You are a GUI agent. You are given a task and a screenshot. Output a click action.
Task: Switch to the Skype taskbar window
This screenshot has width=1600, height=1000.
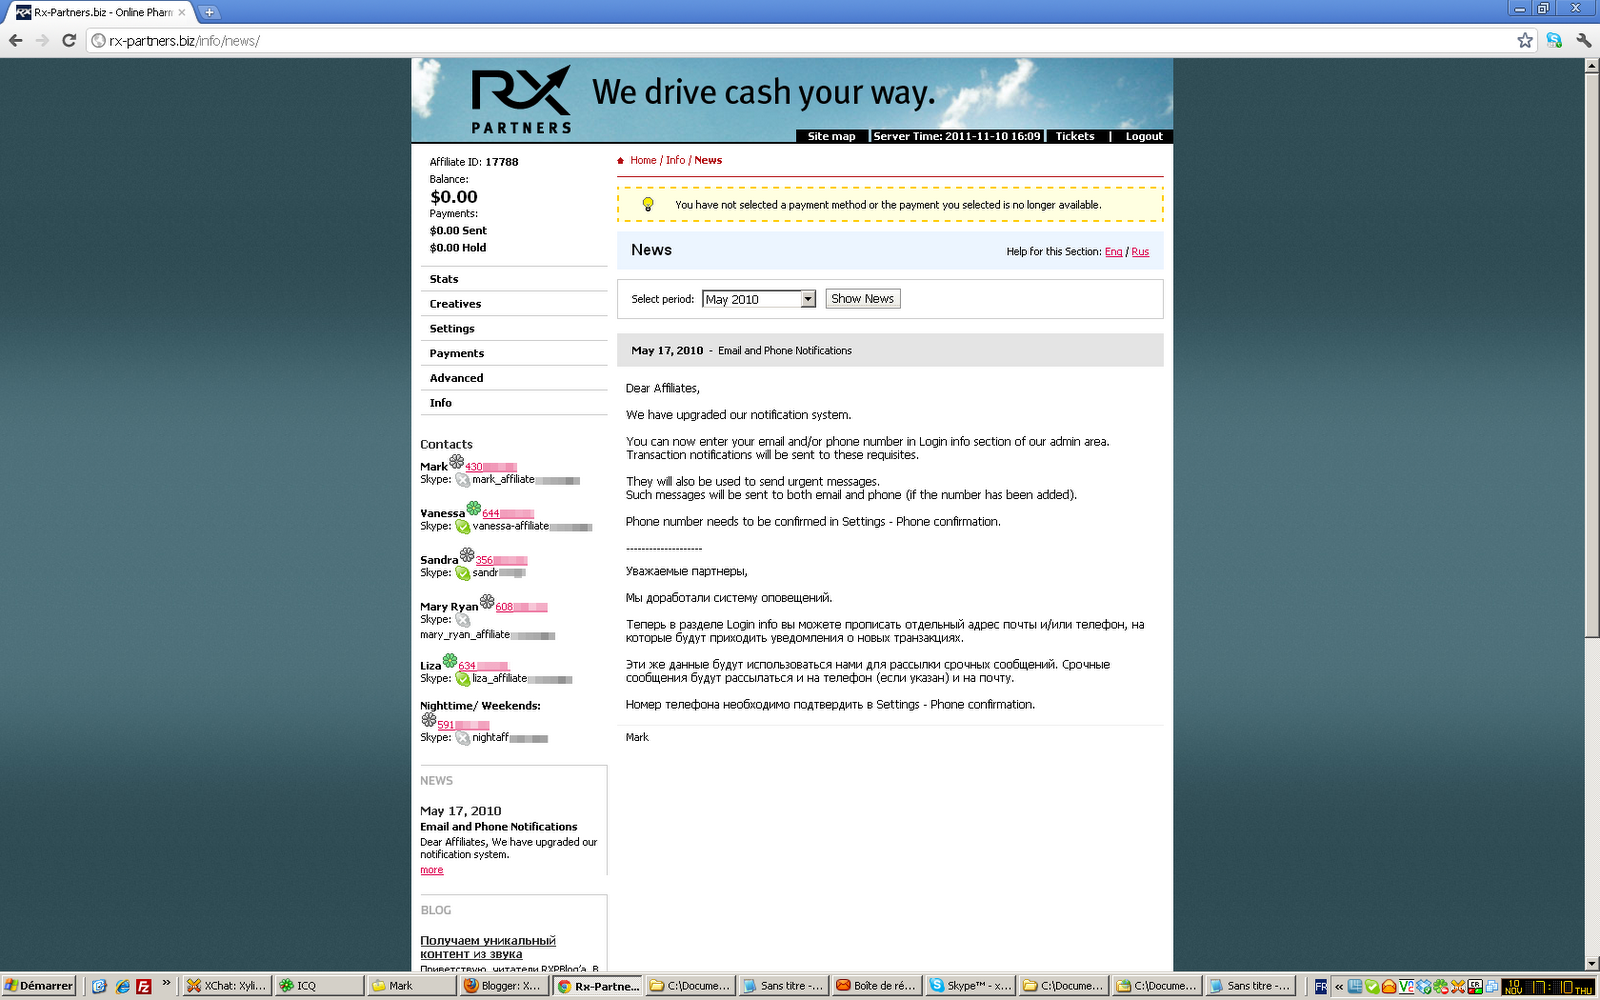coord(970,986)
